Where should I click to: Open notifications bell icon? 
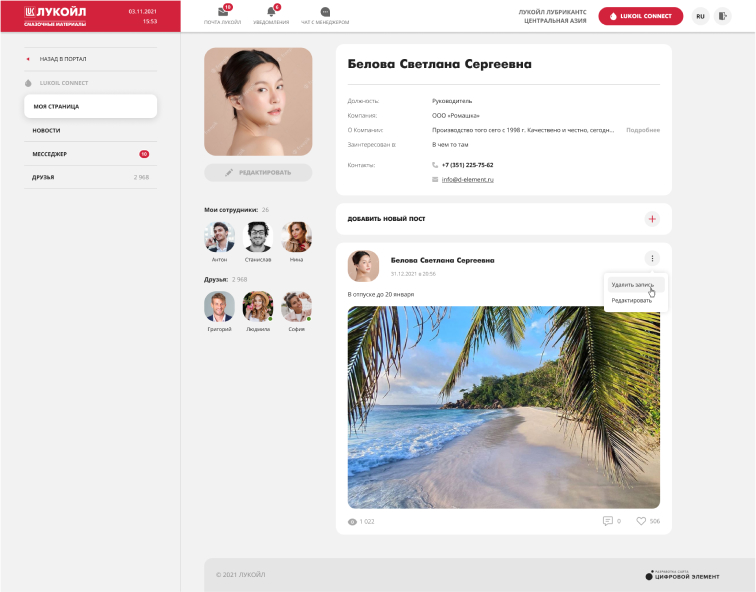(x=271, y=12)
